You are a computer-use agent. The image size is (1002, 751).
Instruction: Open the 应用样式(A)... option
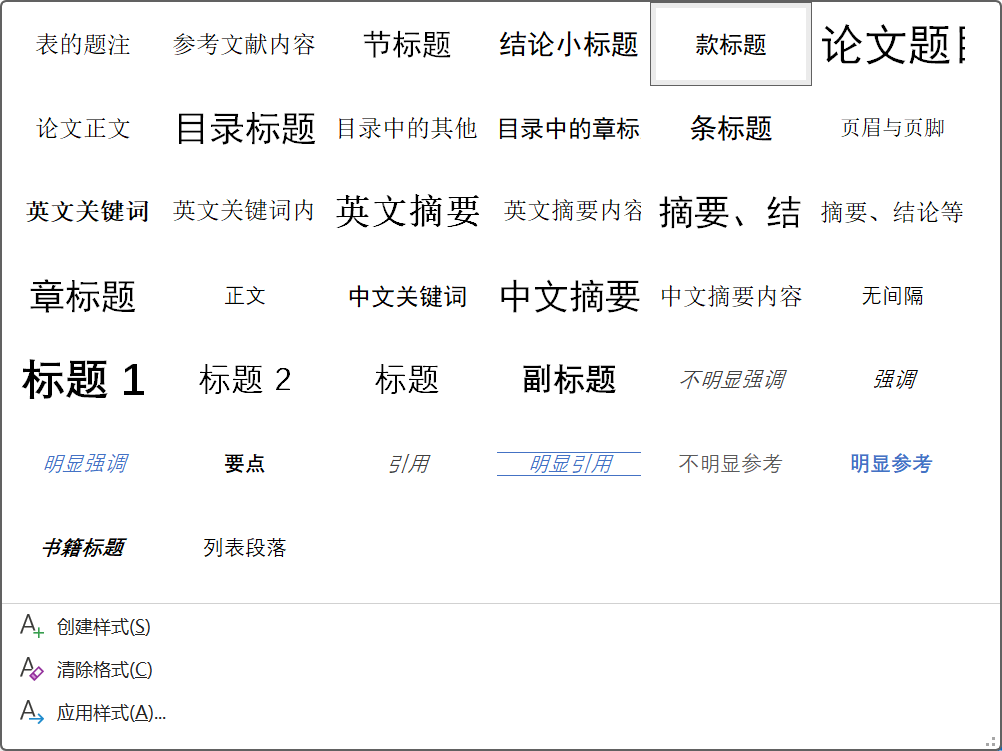coord(111,713)
